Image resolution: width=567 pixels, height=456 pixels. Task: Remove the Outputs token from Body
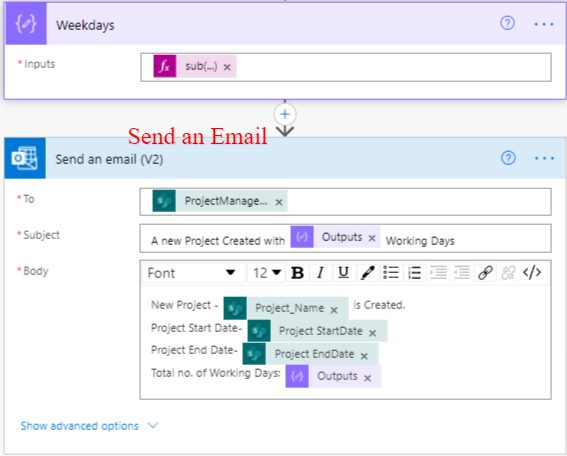[x=367, y=378]
